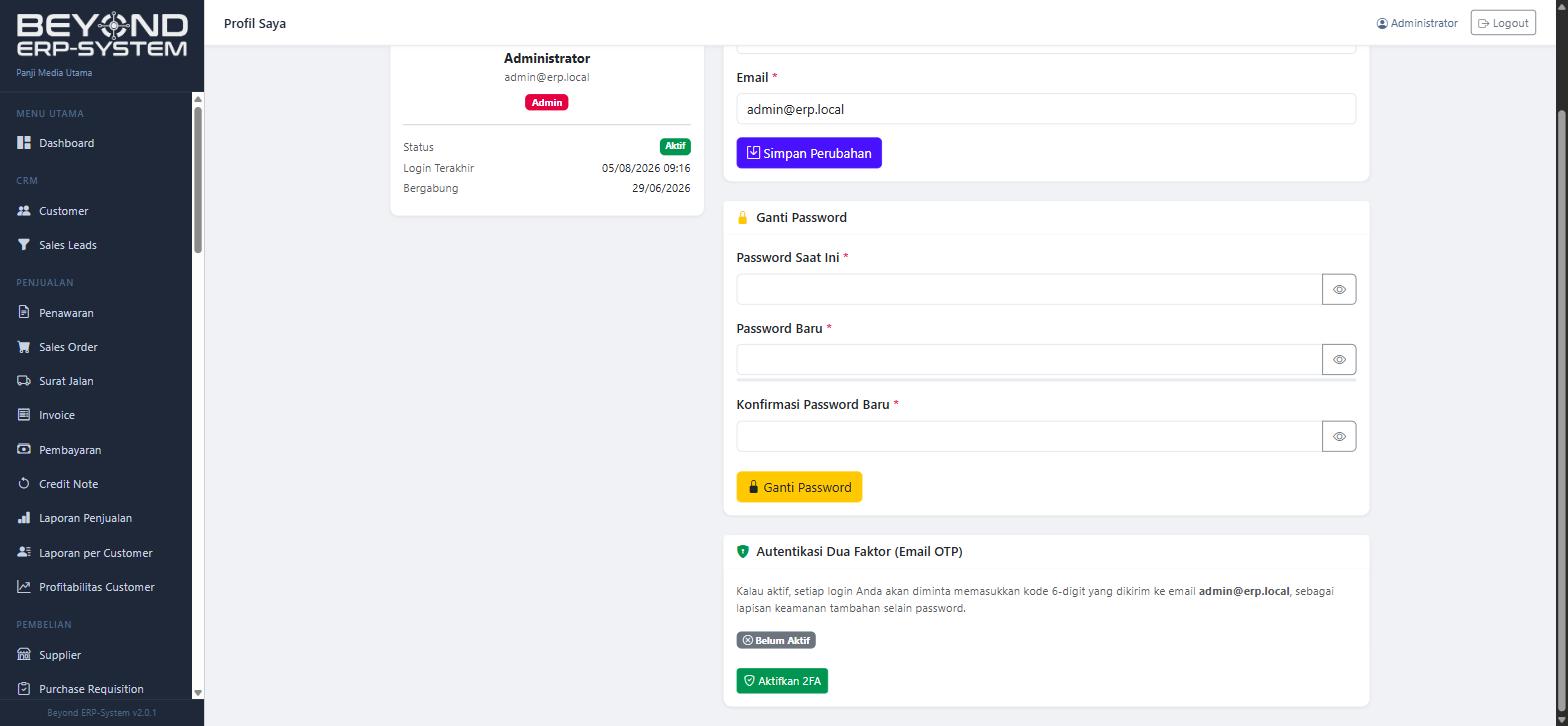
Task: Click the Login Terakhir date 05/08/2026 09:16
Action: (646, 168)
